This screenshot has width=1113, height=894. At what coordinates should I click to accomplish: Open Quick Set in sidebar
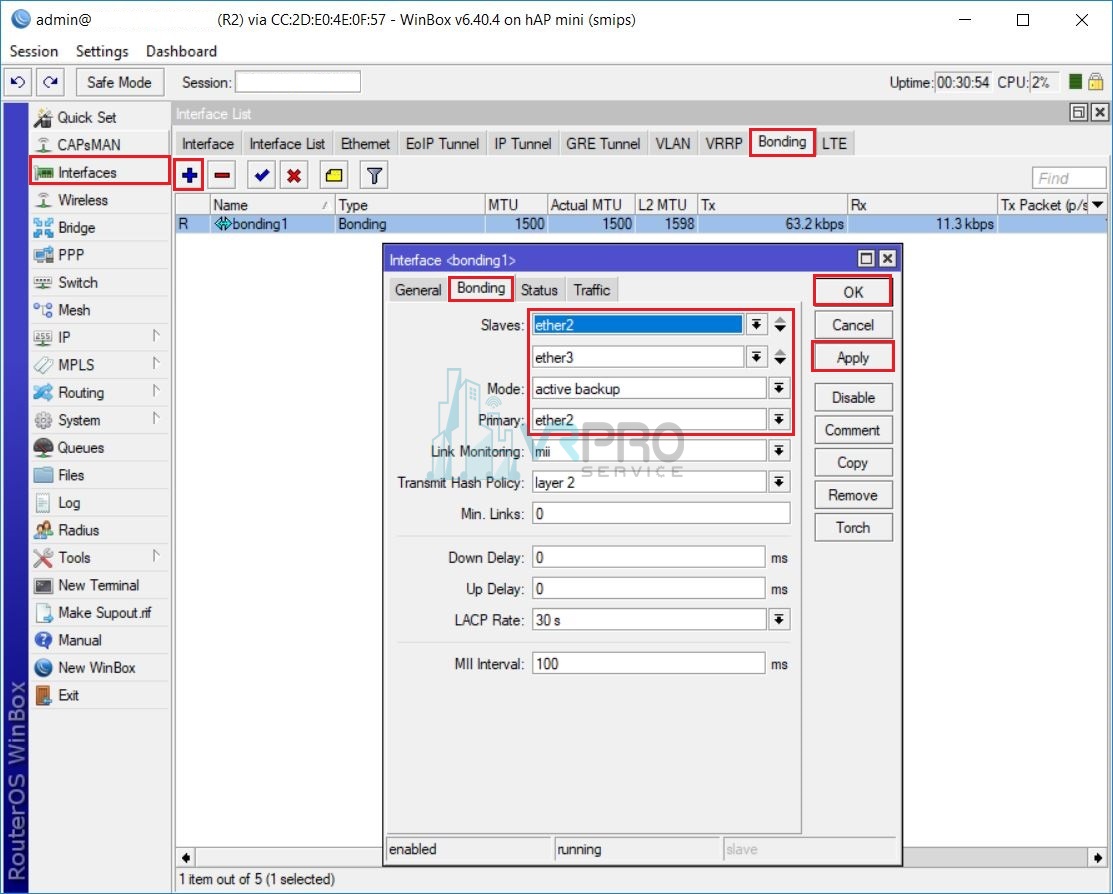coord(99,117)
